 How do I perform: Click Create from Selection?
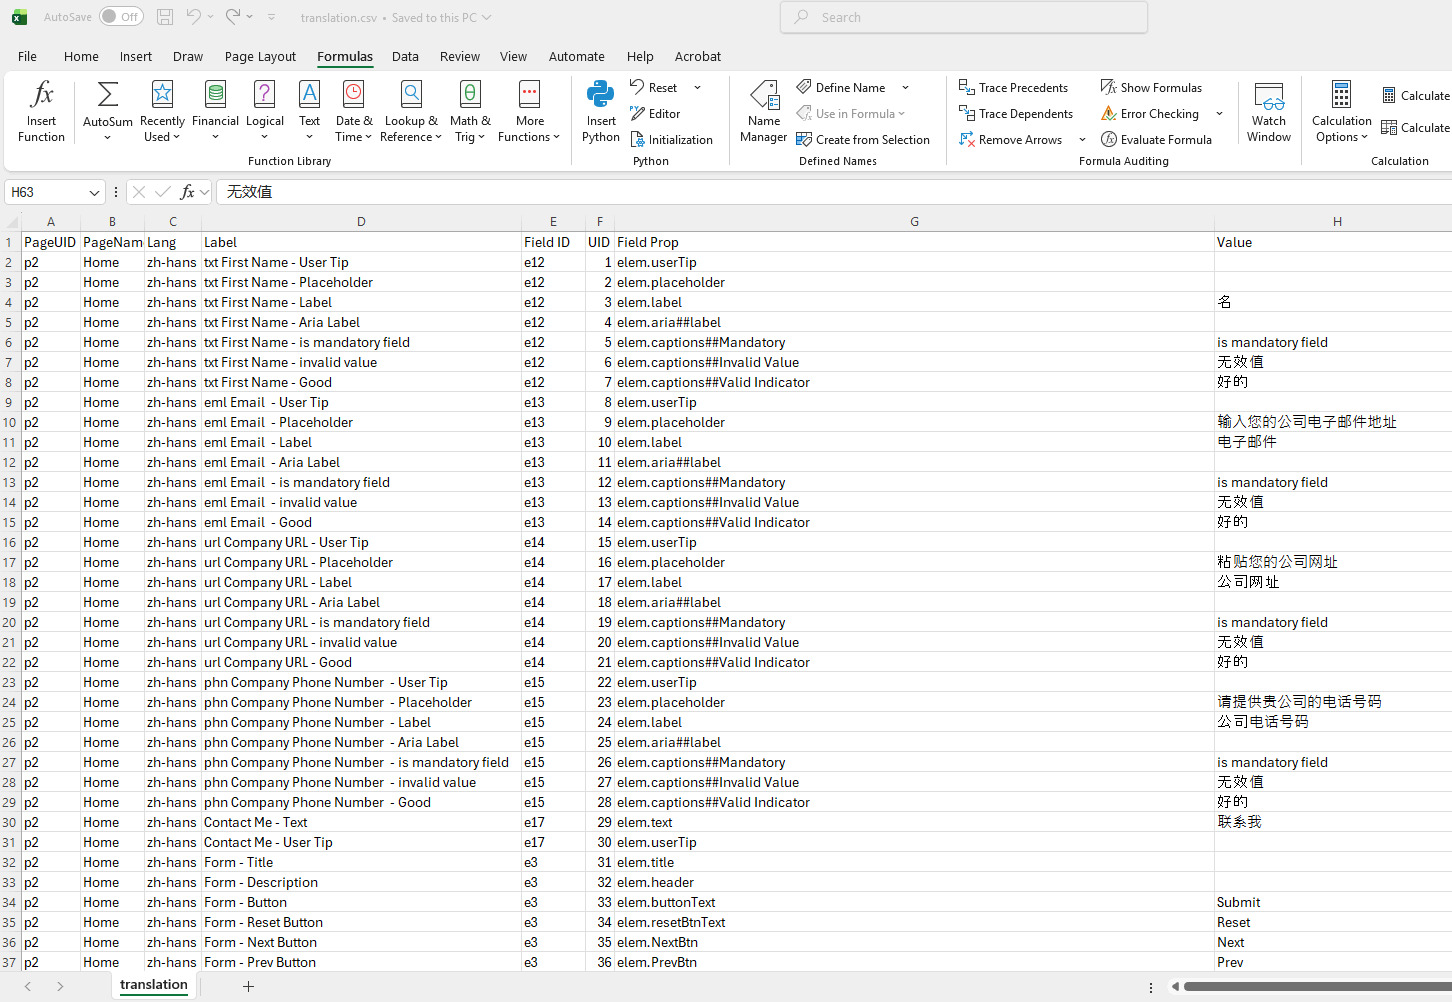[863, 140]
